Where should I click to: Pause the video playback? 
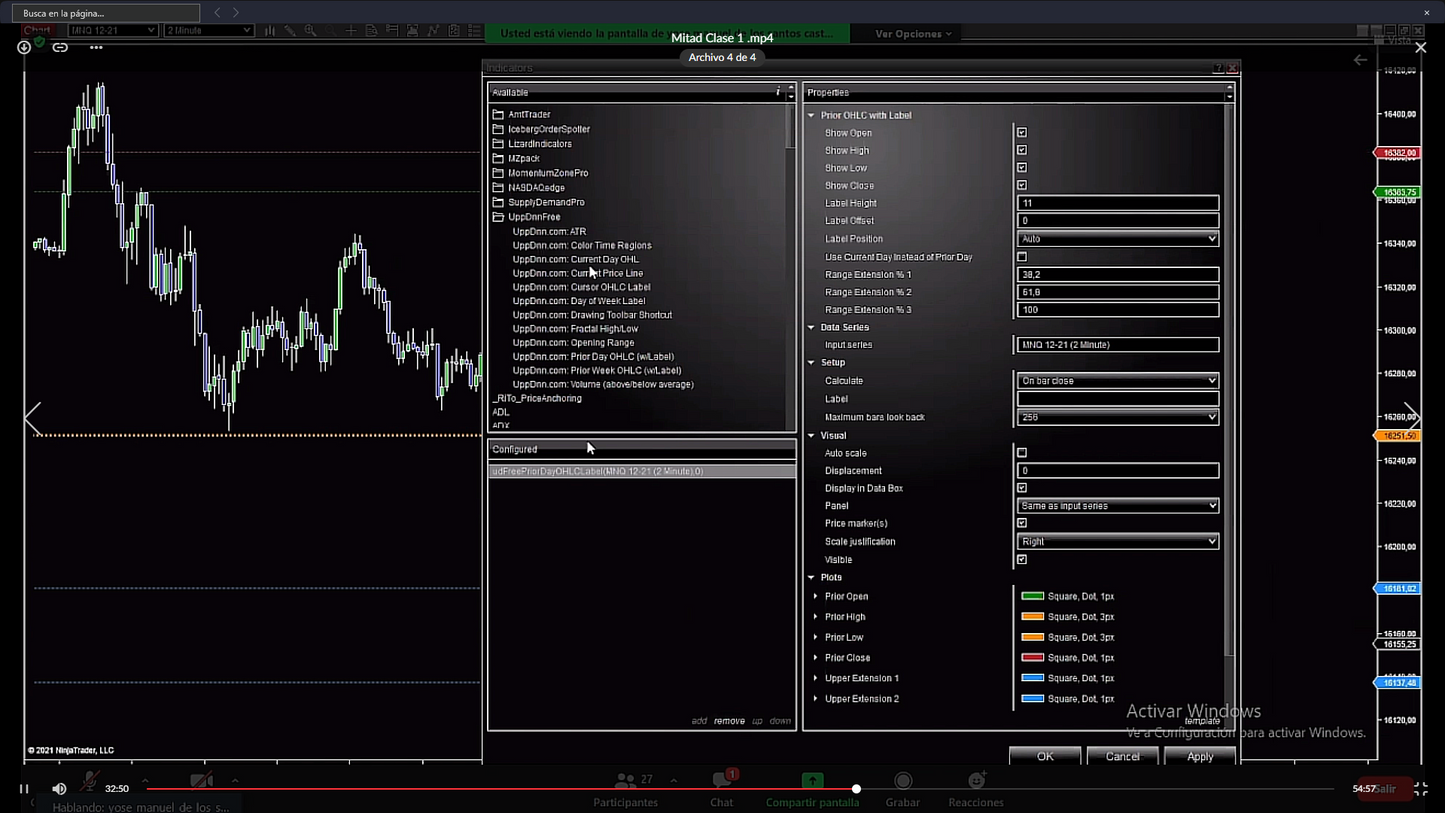tap(24, 789)
